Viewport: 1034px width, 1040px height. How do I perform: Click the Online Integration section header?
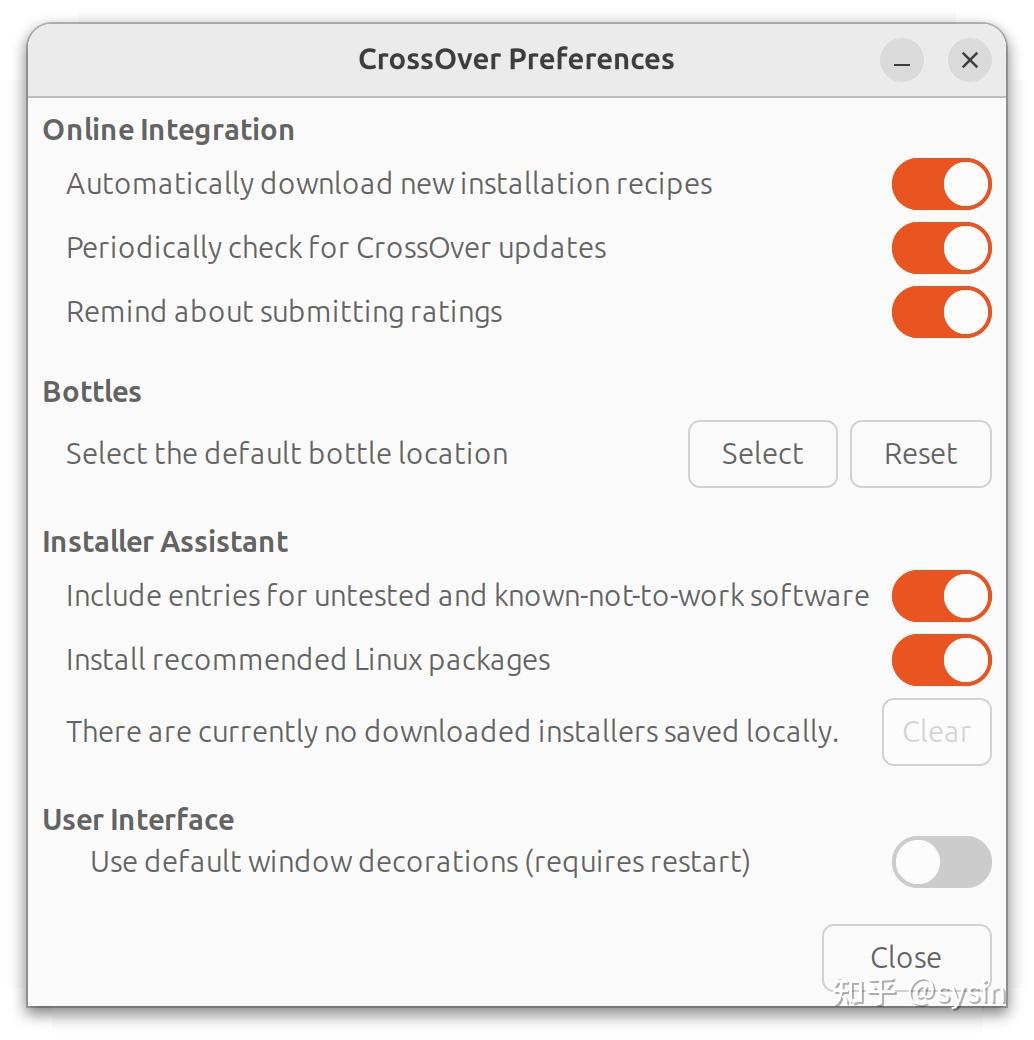click(168, 129)
